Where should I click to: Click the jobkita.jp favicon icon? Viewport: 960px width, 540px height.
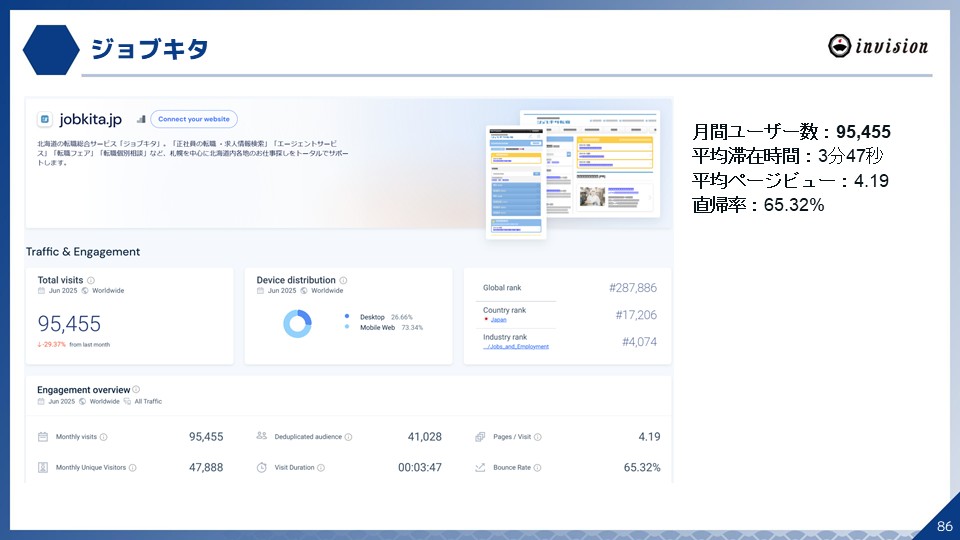pos(45,119)
